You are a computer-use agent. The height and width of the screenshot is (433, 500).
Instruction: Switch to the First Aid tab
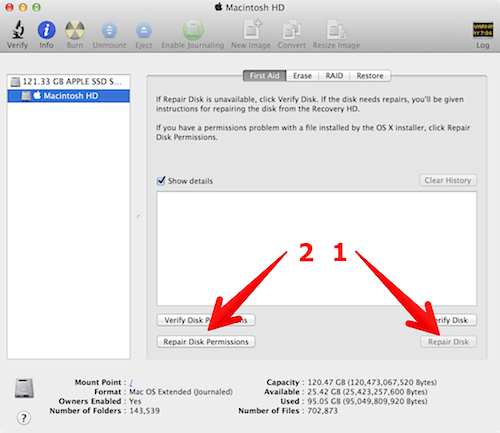(265, 76)
